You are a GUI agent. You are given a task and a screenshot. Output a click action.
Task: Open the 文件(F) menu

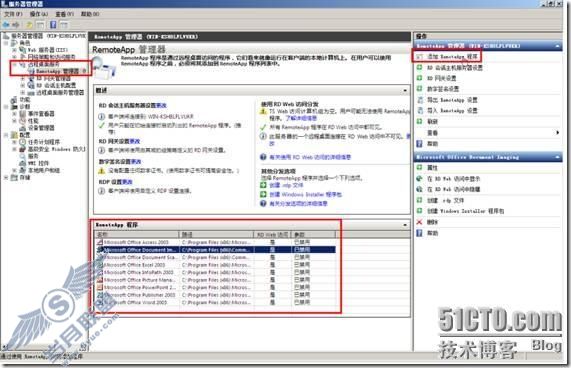pyautogui.click(x=13, y=14)
